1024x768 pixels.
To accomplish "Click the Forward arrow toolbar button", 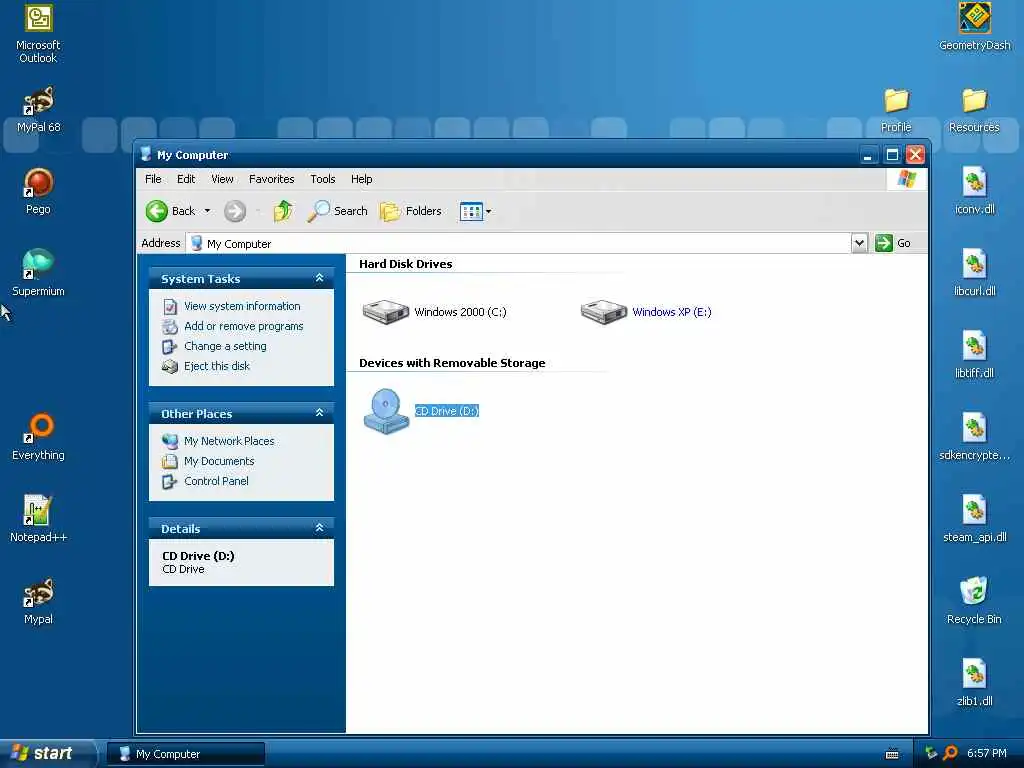I will 235,211.
